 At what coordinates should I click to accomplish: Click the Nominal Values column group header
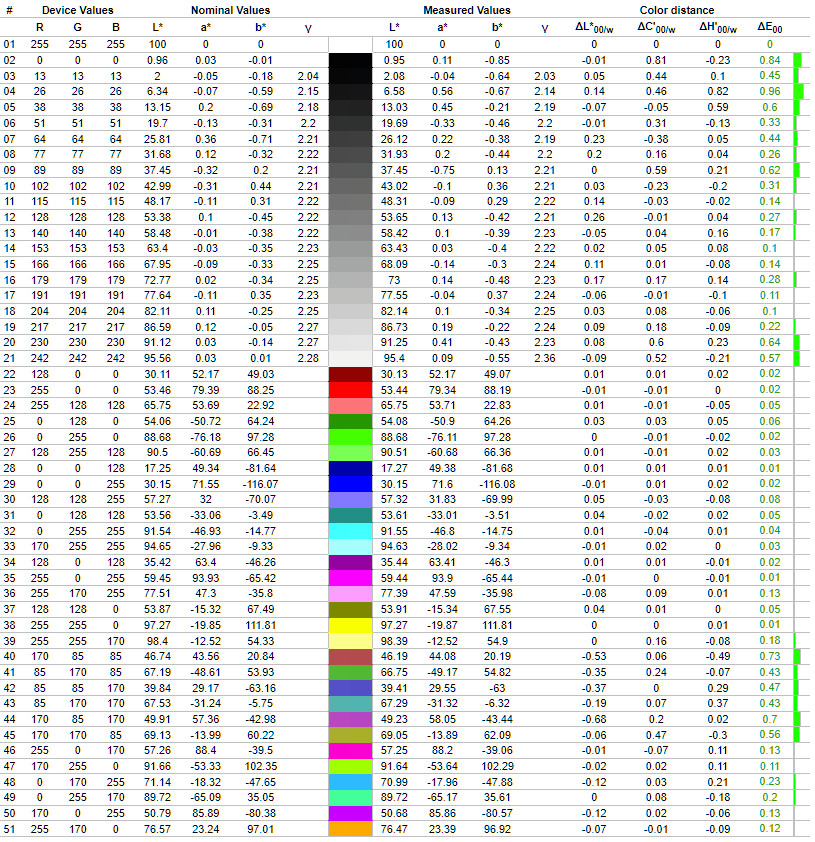230,10
